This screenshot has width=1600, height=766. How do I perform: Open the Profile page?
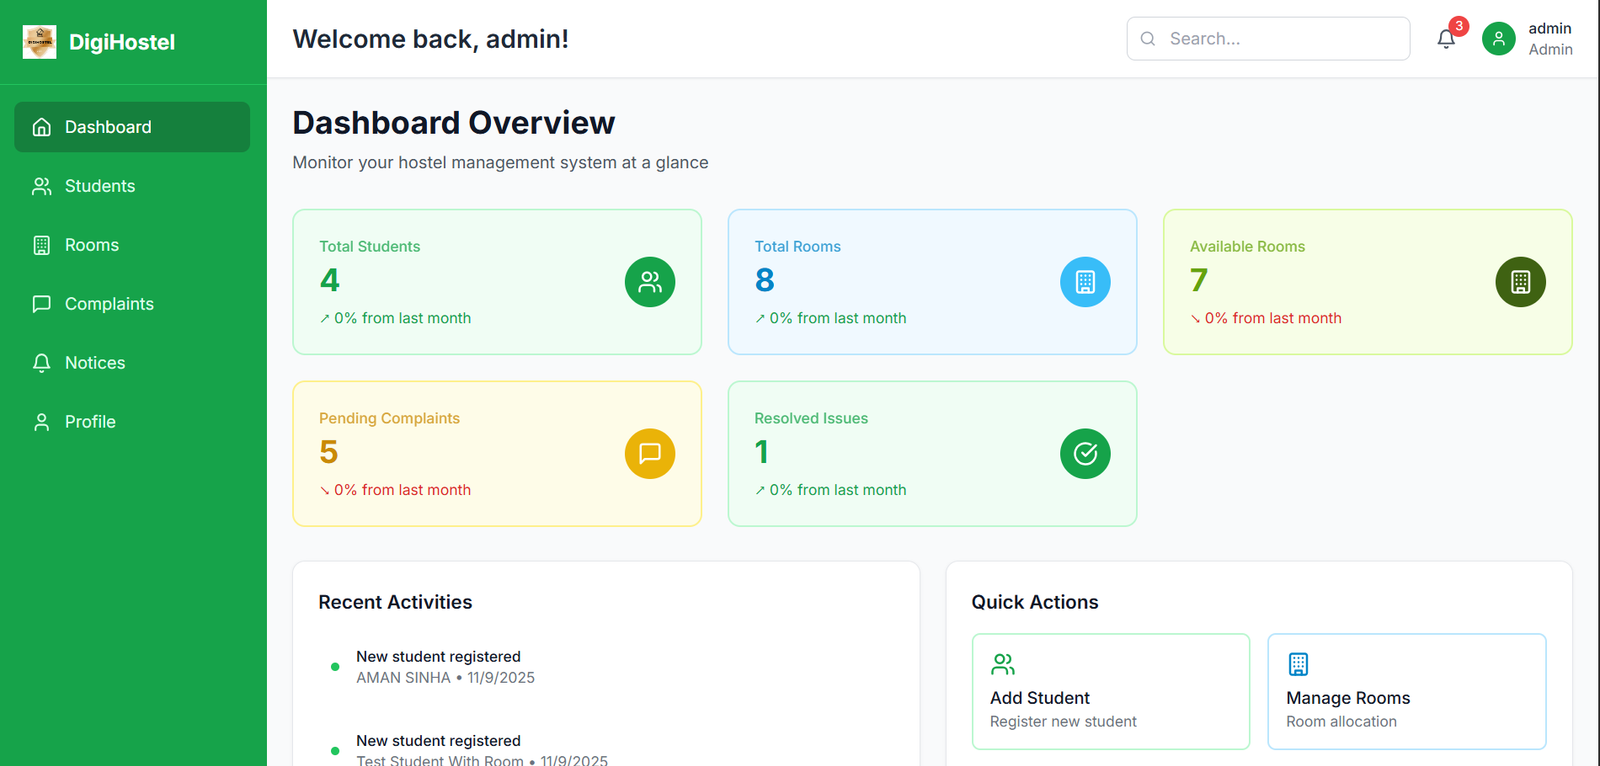click(132, 422)
